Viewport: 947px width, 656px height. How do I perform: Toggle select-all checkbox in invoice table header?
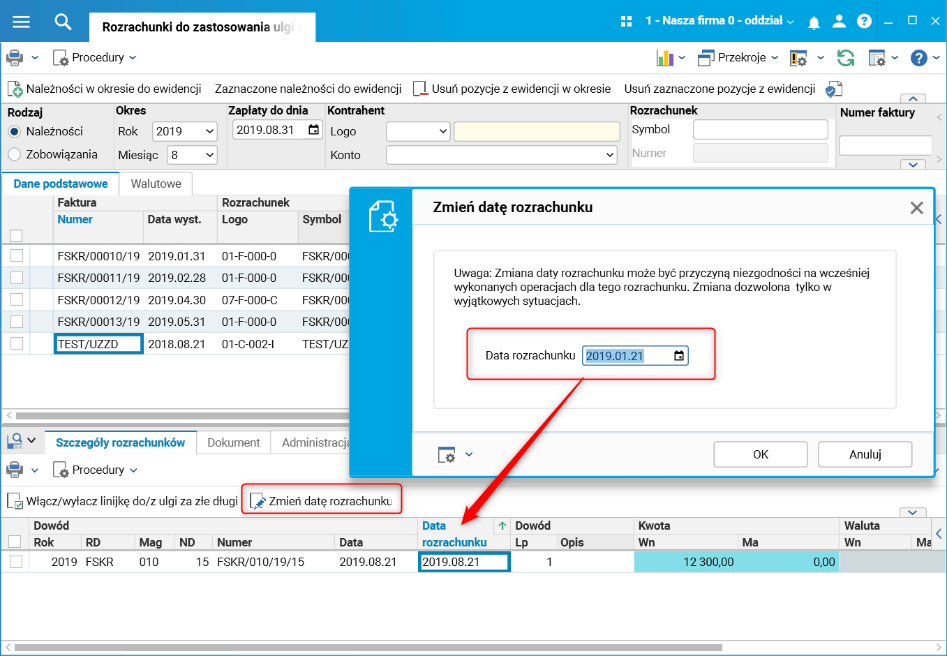tap(16, 235)
